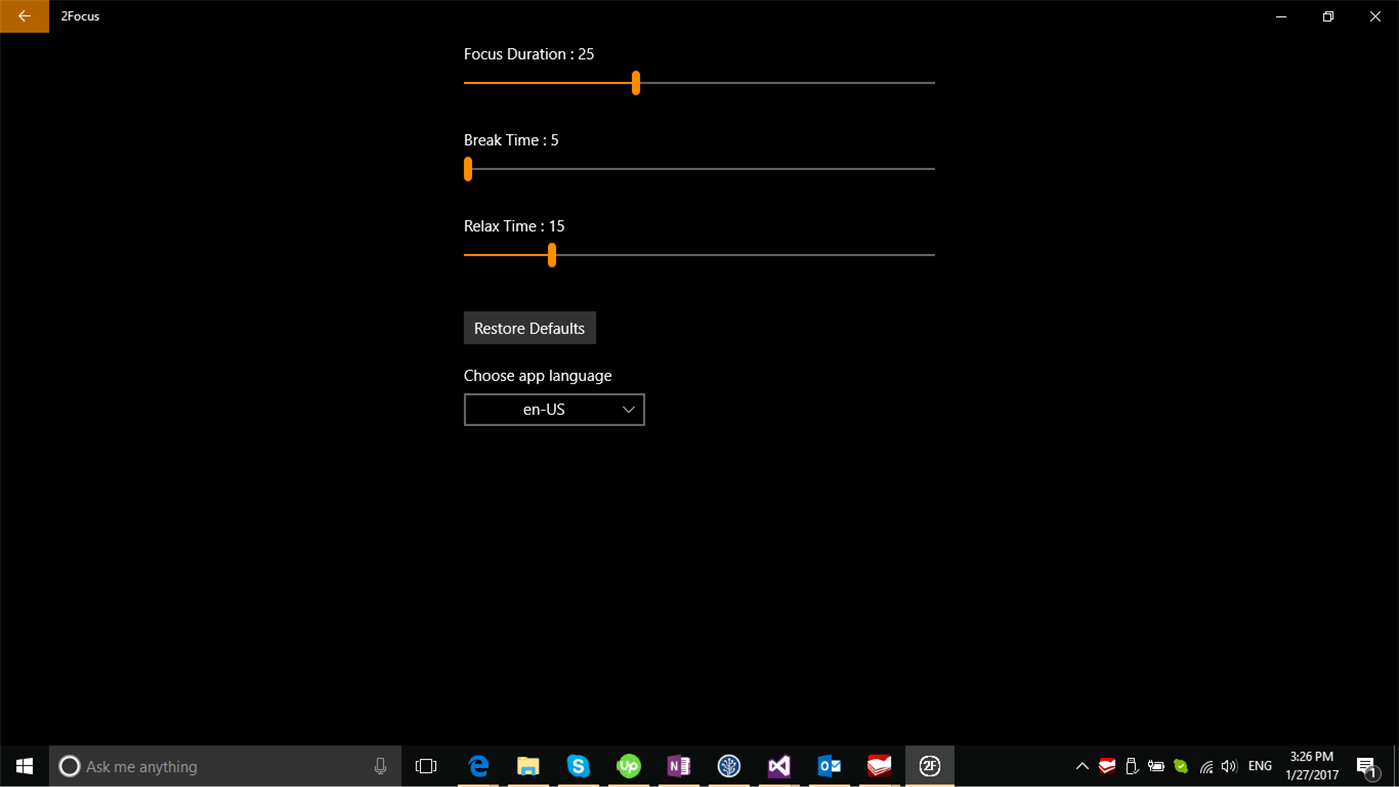Image resolution: width=1399 pixels, height=787 pixels.
Task: Toggle Wi-Fi status from the system tray
Action: pyautogui.click(x=1204, y=765)
